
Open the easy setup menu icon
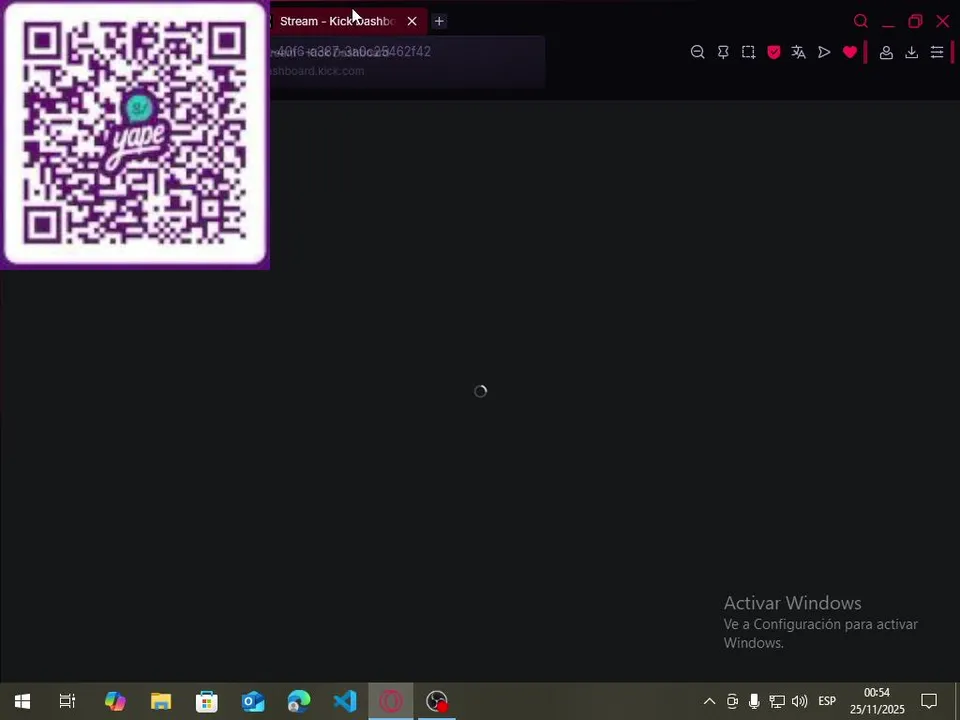pos(937,52)
